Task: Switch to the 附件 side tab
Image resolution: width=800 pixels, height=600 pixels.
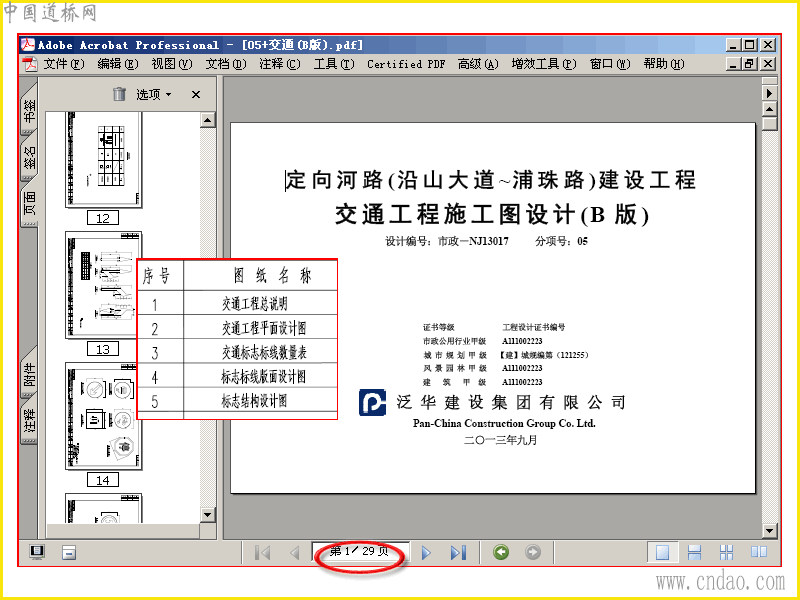Action: (30, 375)
